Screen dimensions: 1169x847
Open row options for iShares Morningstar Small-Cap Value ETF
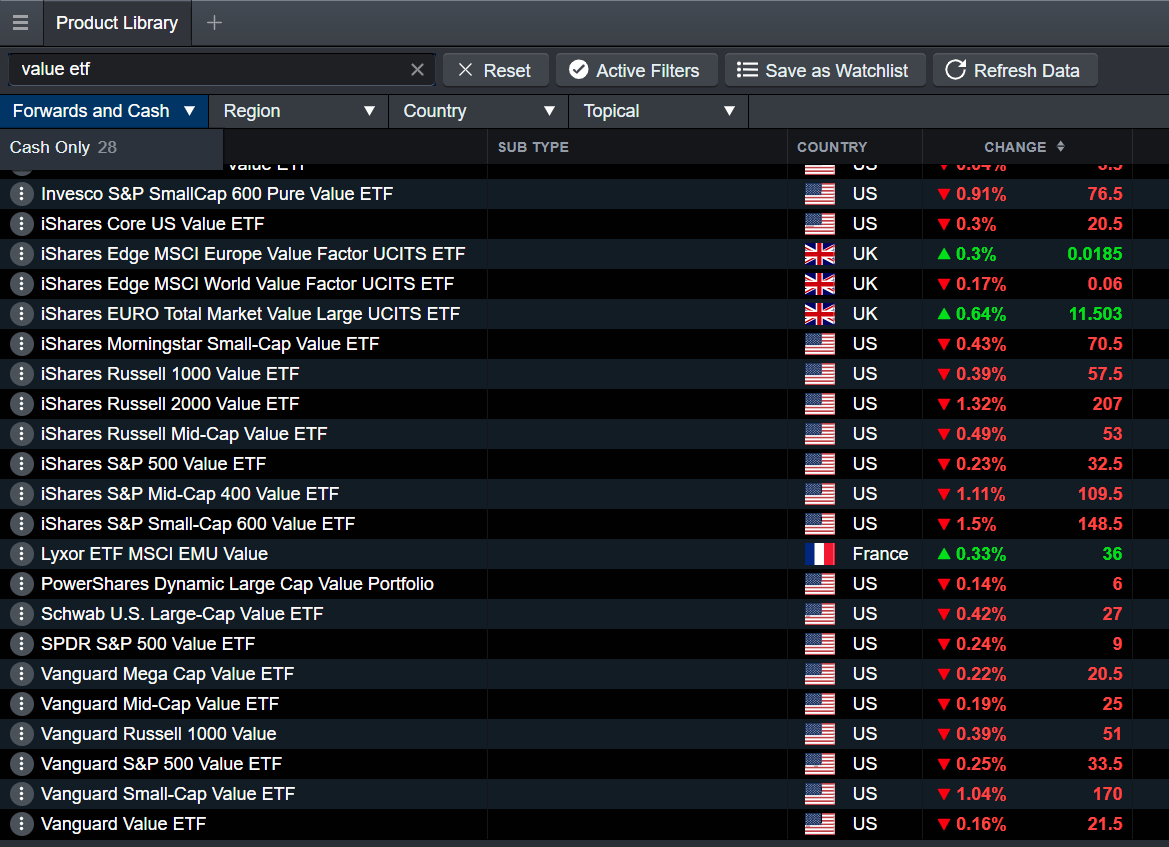(22, 344)
